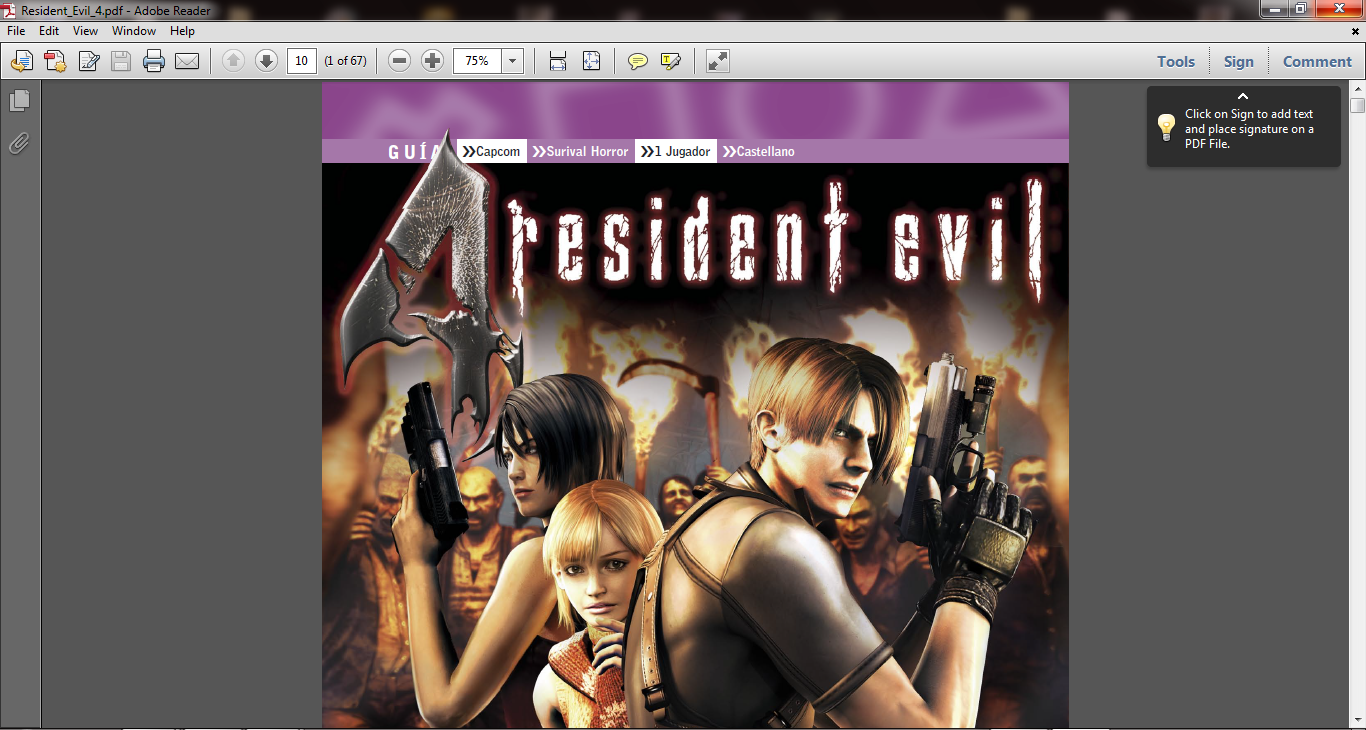Click the Highlight text tool icon

(x=670, y=61)
